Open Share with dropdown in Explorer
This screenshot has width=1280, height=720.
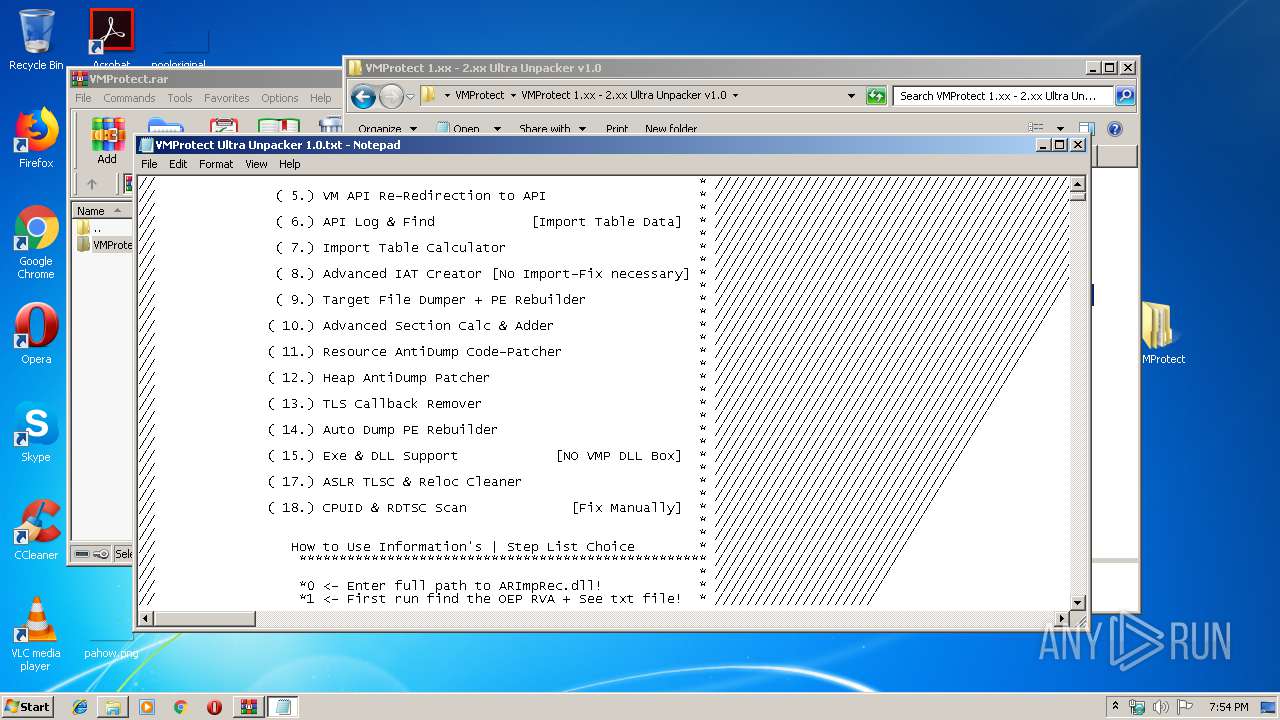point(551,129)
